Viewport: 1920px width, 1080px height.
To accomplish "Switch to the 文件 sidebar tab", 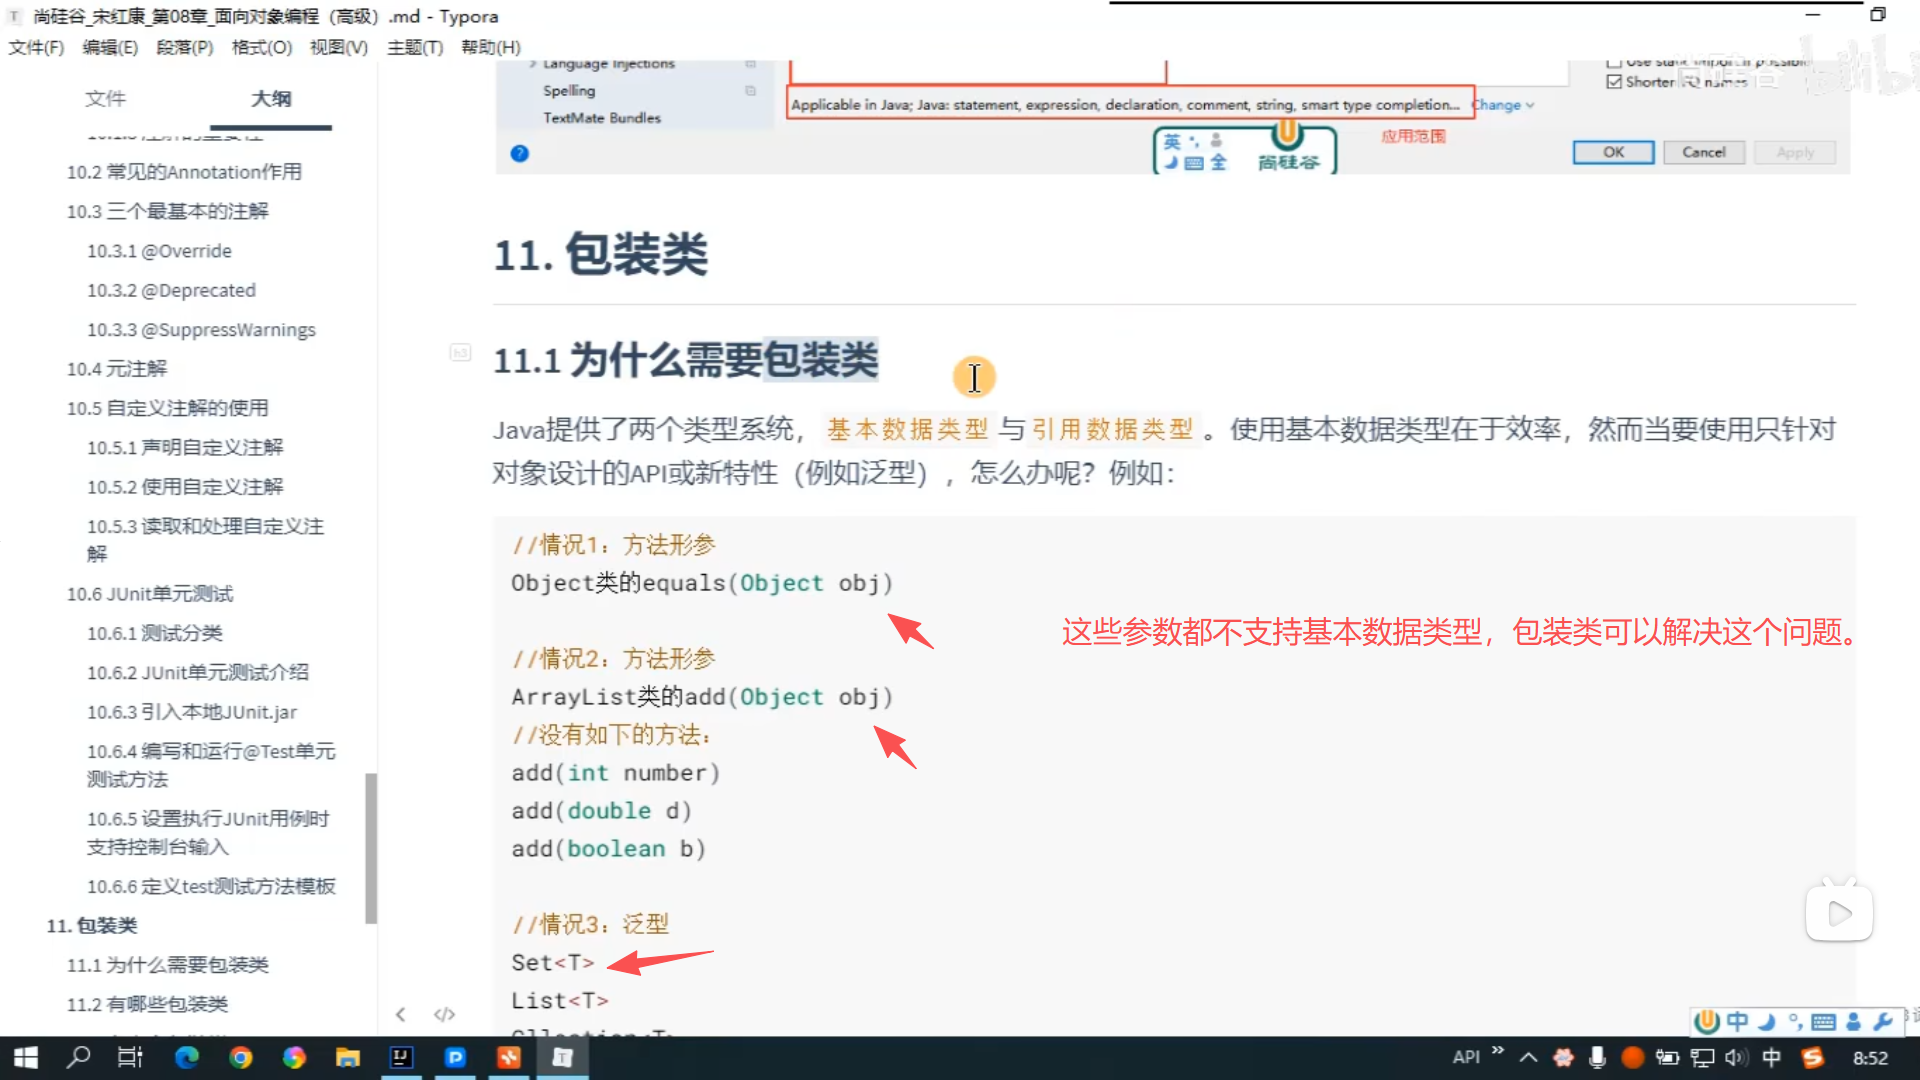I will (105, 98).
